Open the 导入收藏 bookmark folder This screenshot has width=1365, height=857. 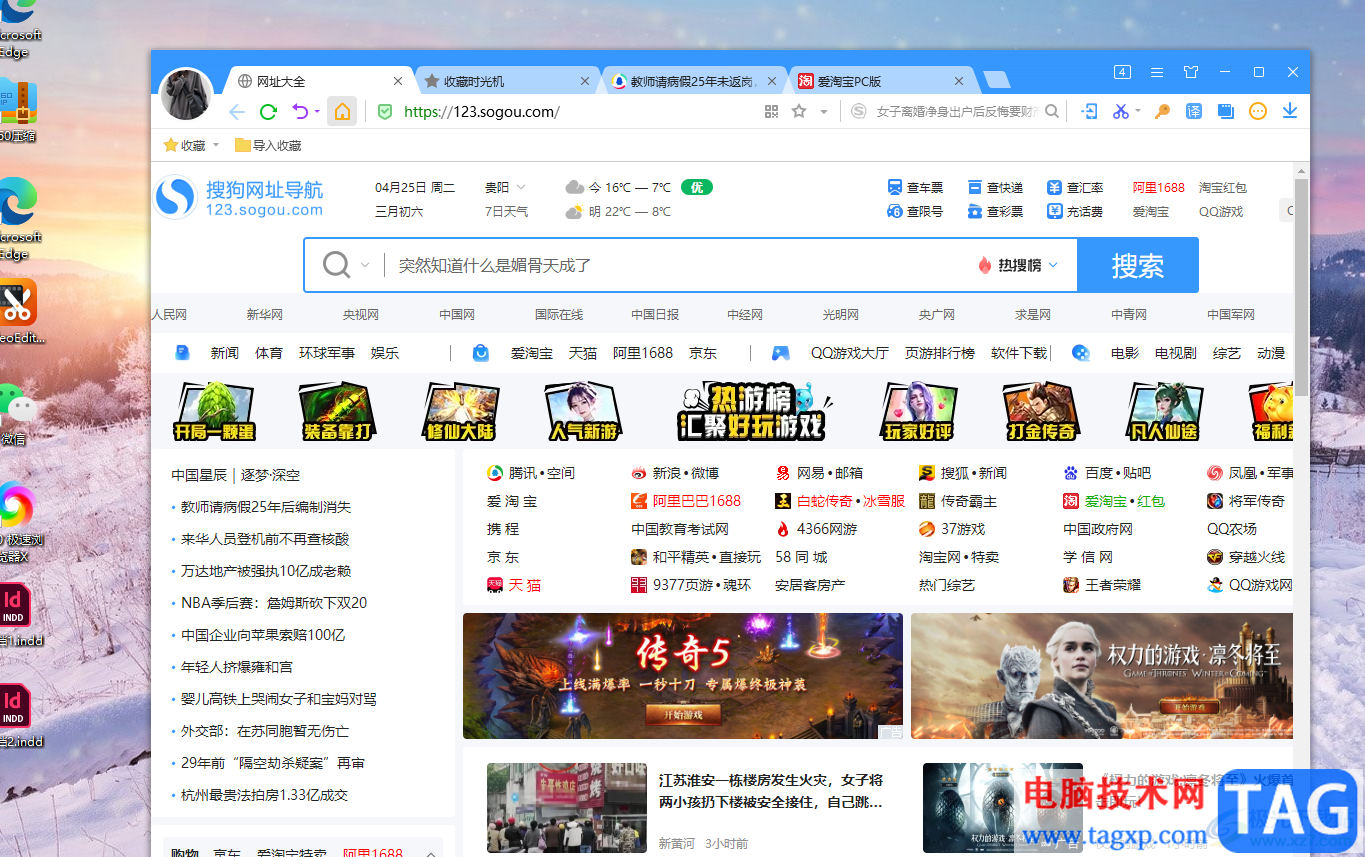268,146
